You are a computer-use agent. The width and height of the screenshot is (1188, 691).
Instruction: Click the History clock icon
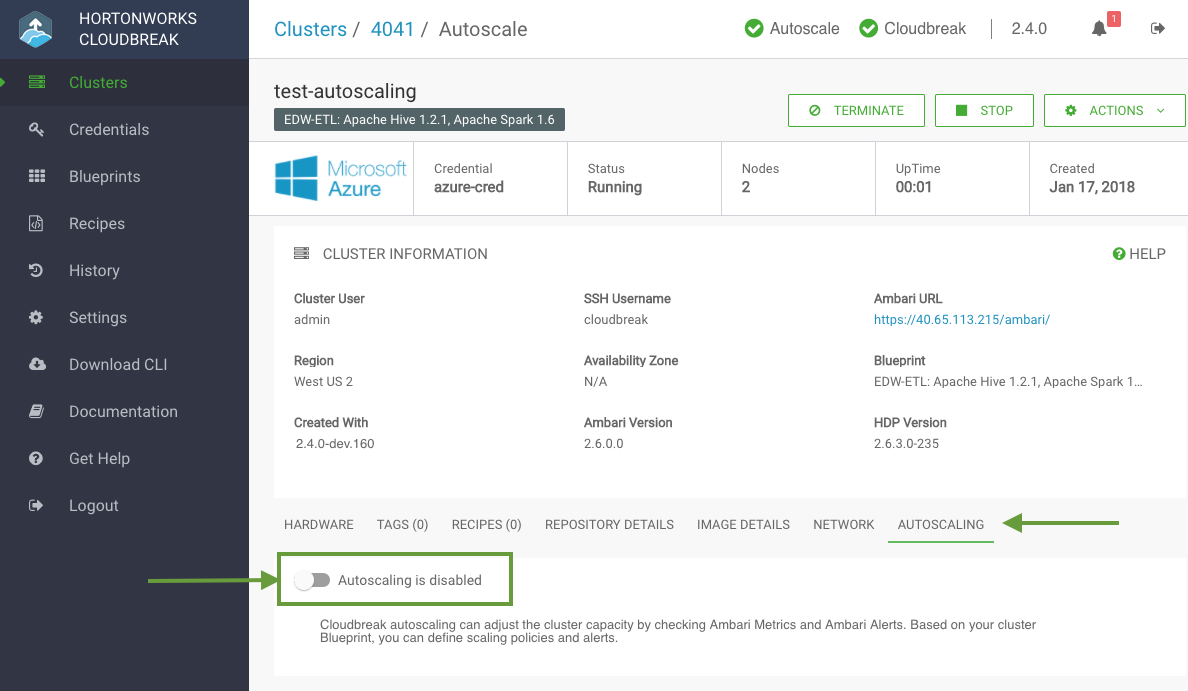tap(36, 270)
